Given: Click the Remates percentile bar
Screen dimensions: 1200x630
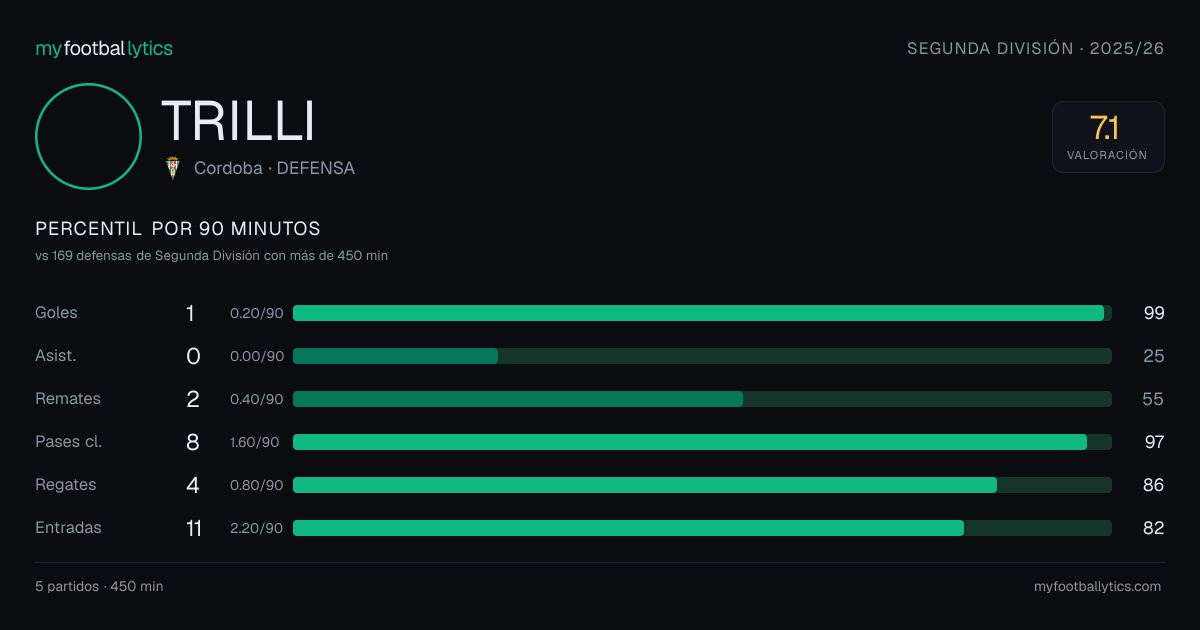Looking at the screenshot, I should point(702,399).
